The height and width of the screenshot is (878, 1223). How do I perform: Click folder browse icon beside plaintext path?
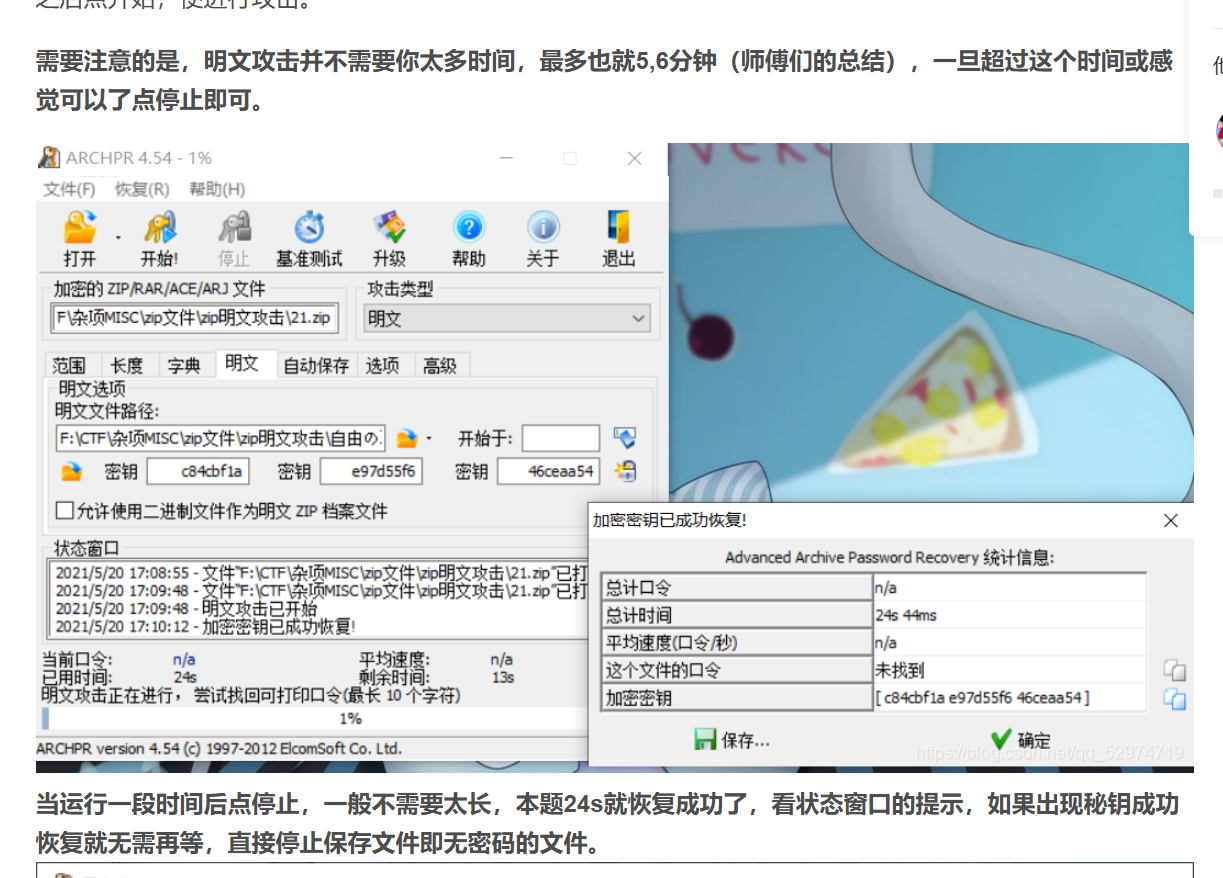407,438
